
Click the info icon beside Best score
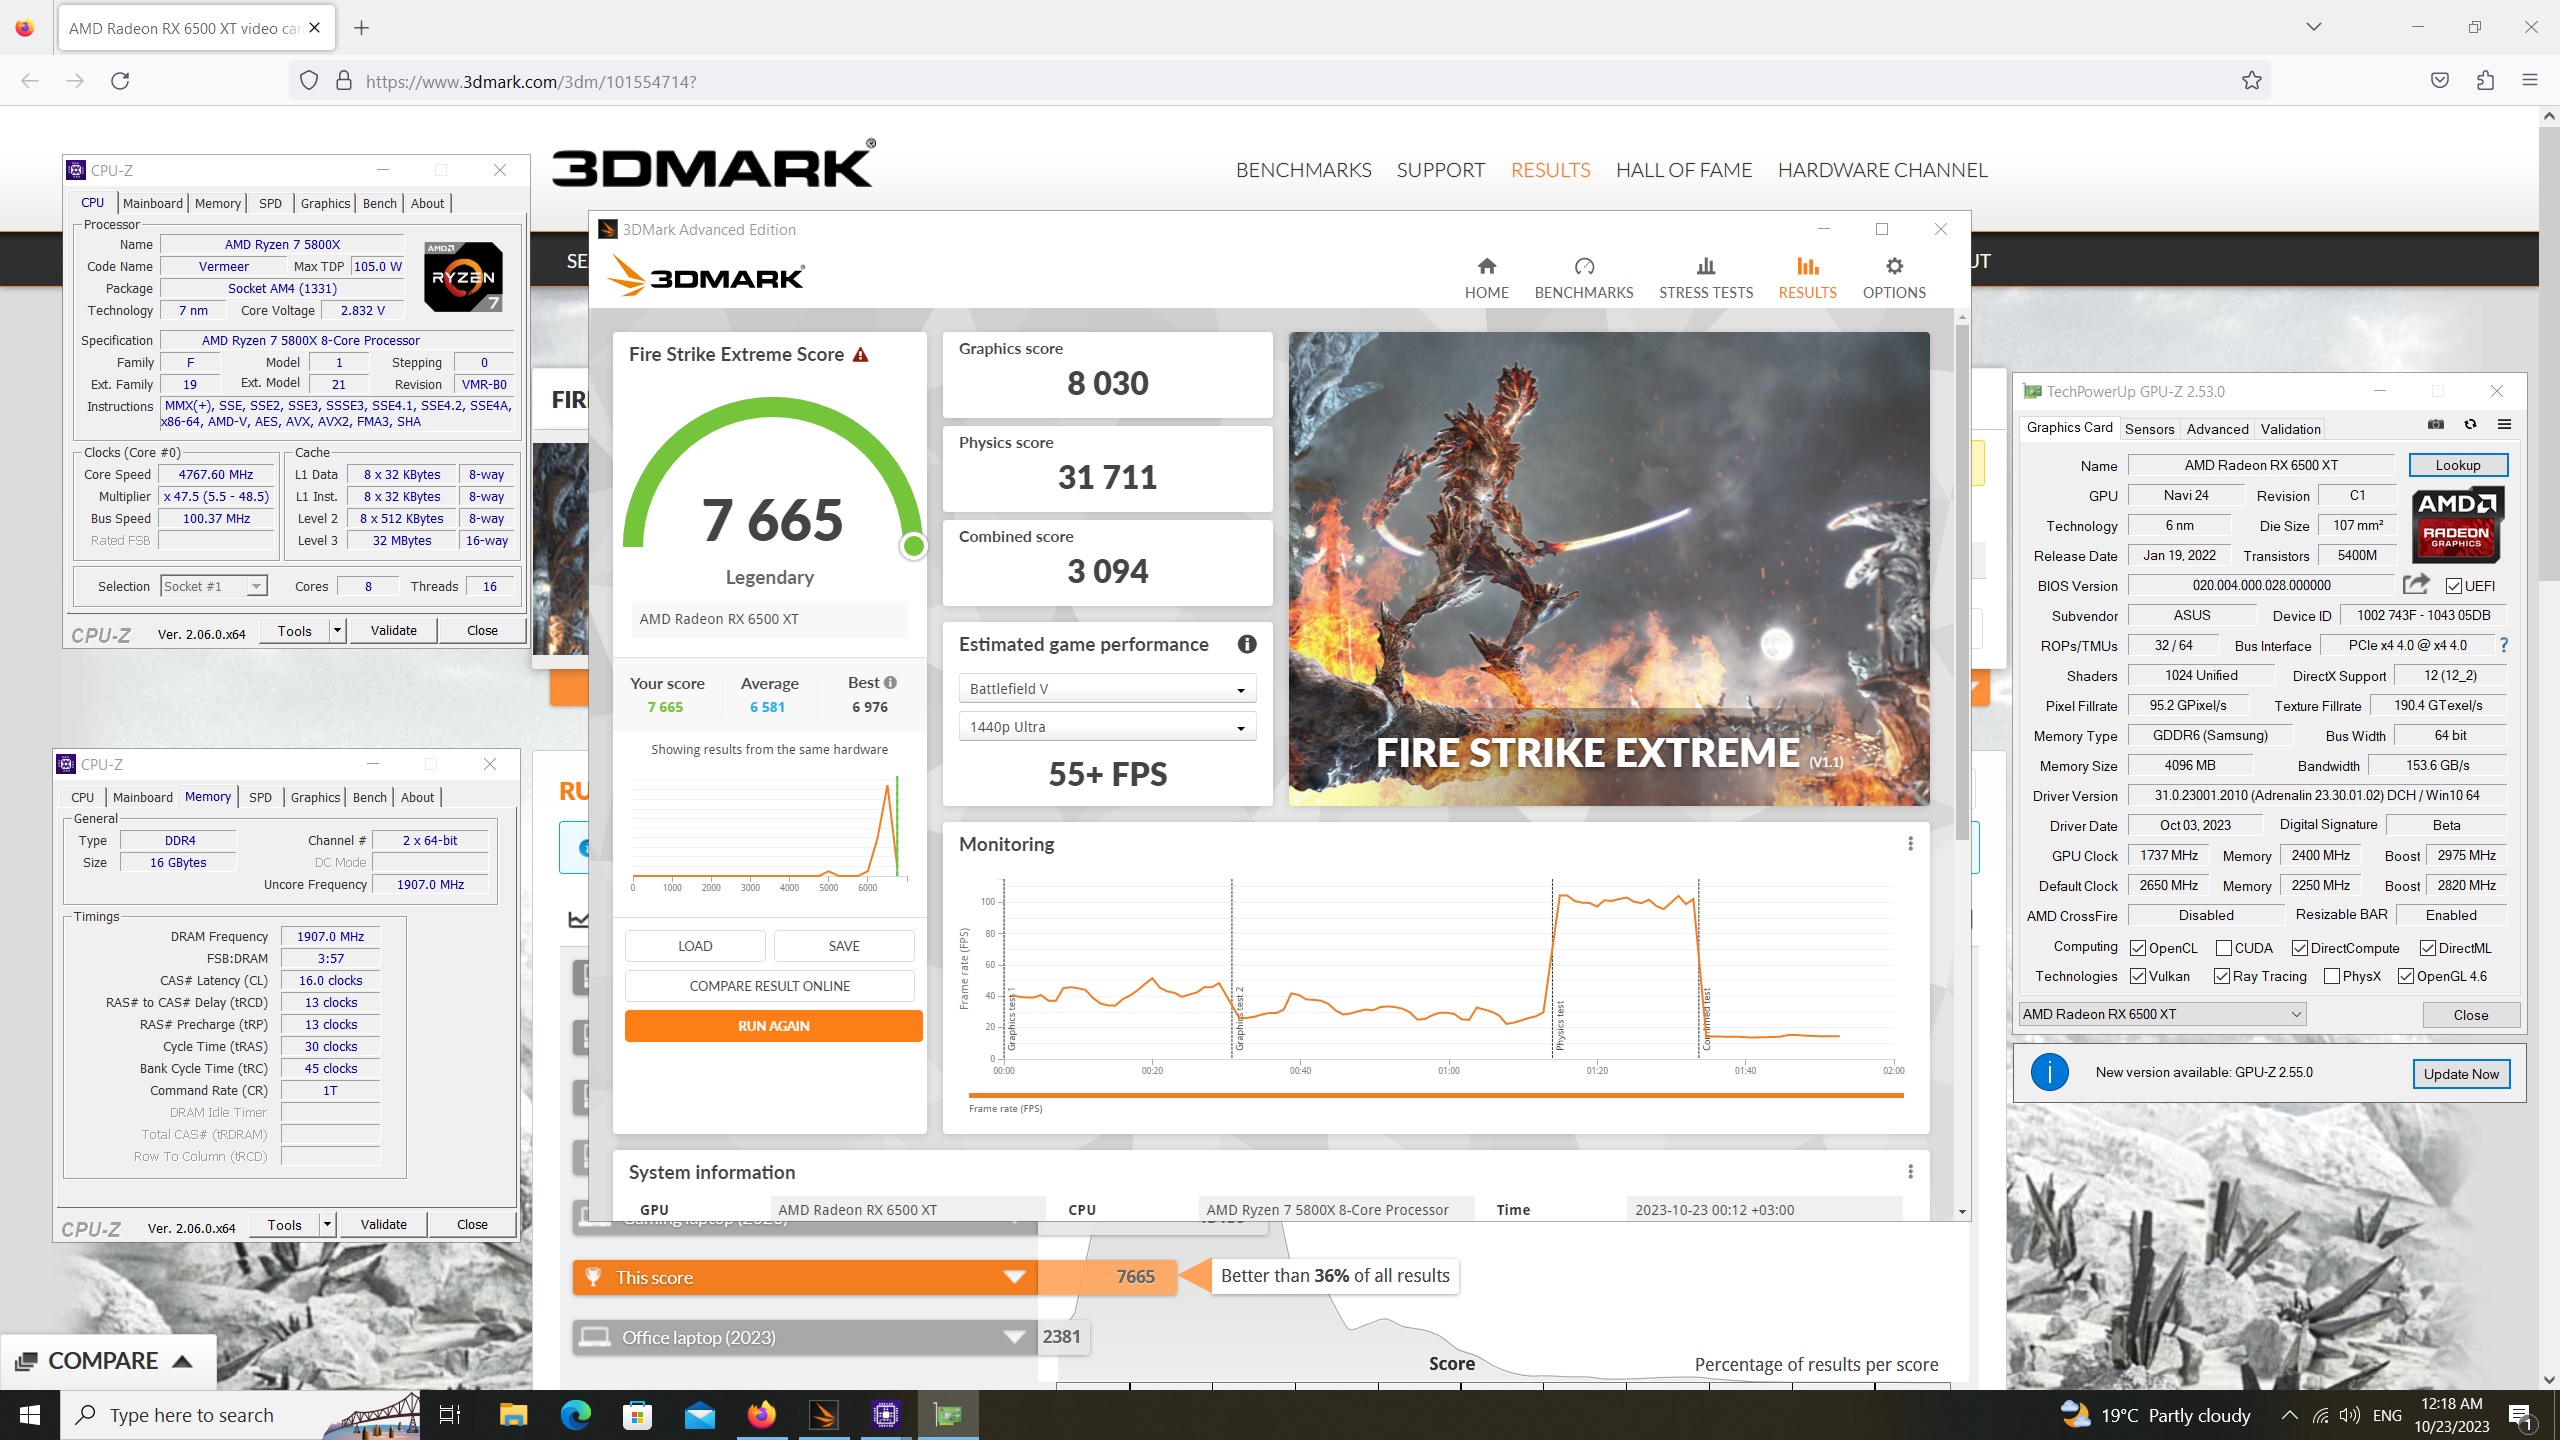[890, 683]
